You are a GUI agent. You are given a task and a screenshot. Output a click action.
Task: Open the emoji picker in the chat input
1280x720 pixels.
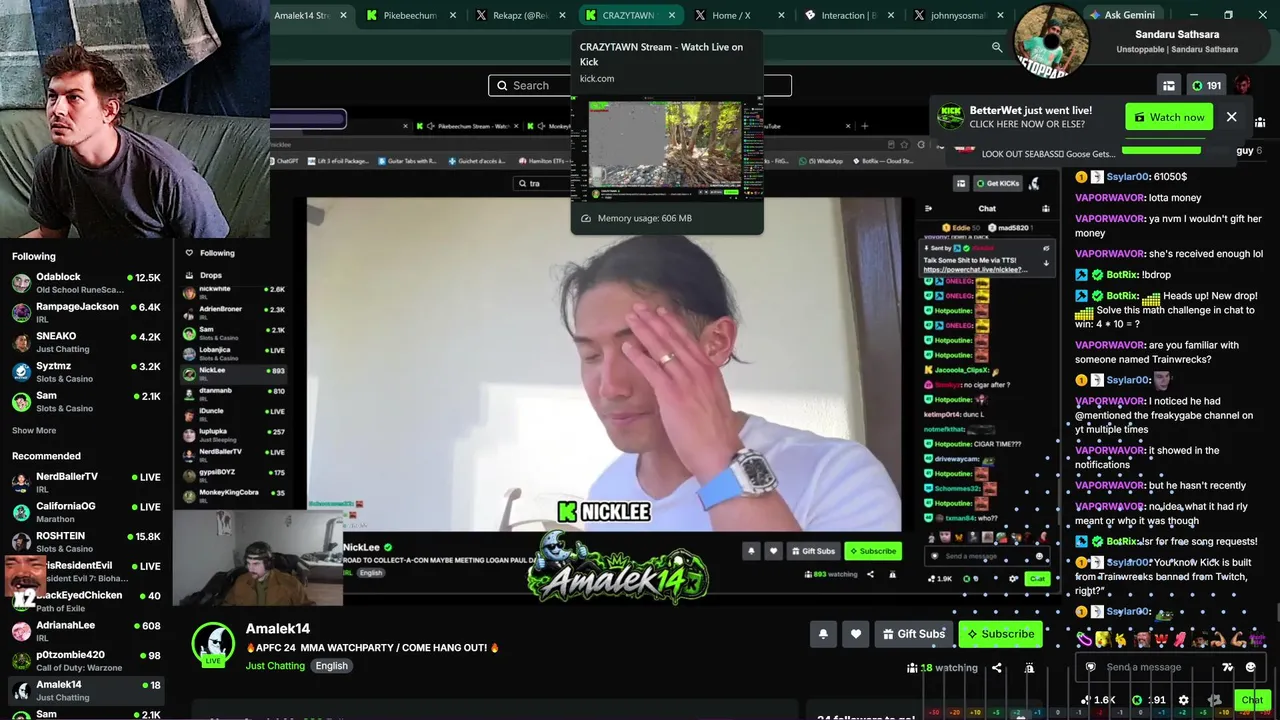click(x=1250, y=667)
